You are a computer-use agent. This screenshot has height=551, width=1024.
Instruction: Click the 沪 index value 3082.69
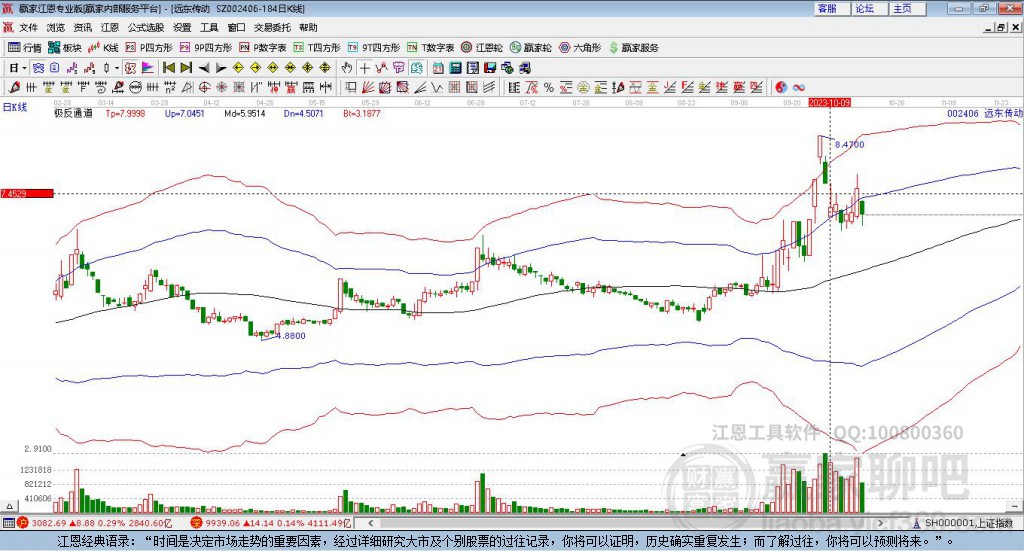(50, 523)
